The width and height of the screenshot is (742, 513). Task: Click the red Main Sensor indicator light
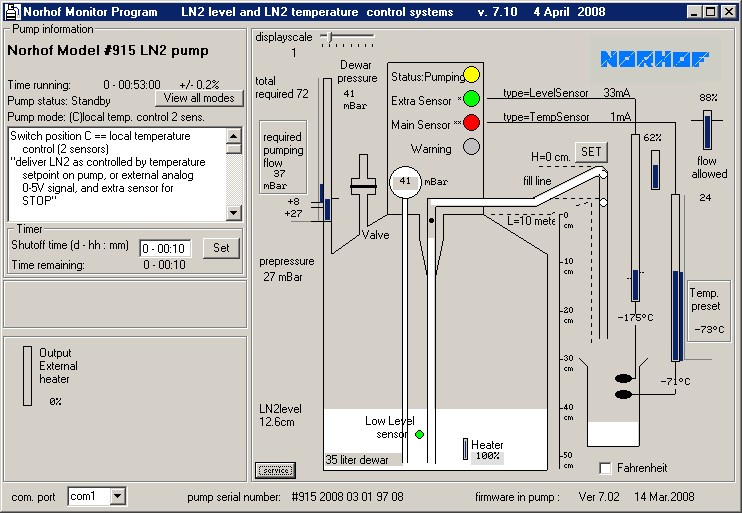[471, 123]
